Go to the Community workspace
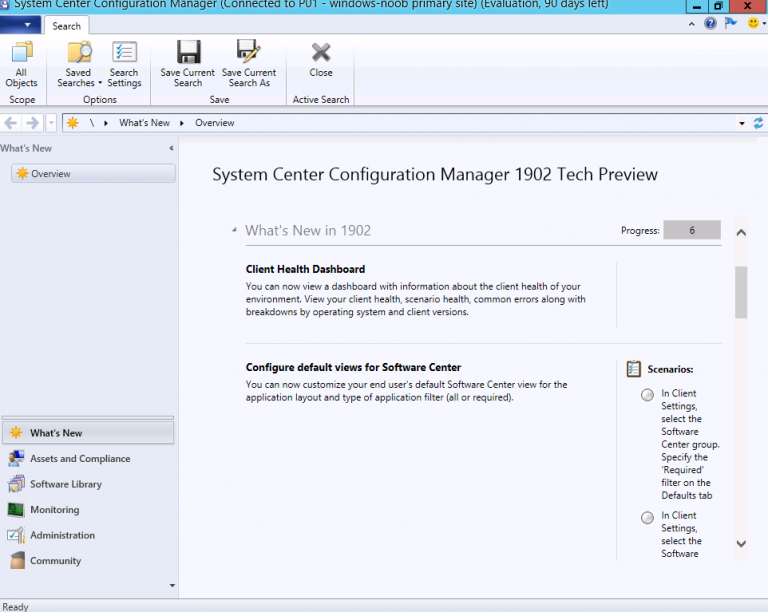Screen dimensions: 768x612 (x=88, y=561)
